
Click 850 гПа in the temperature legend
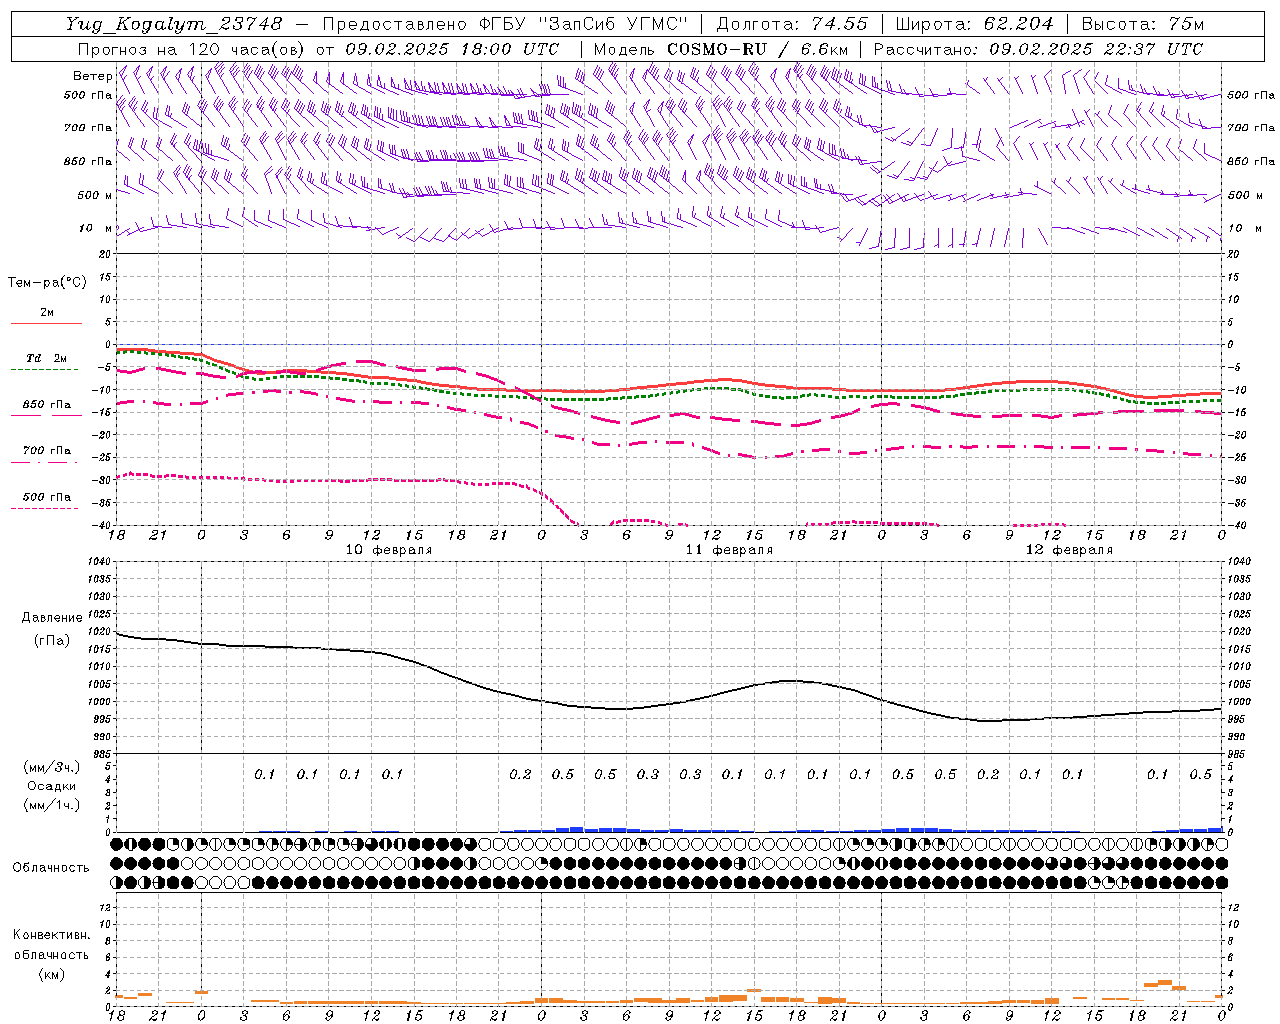47,405
